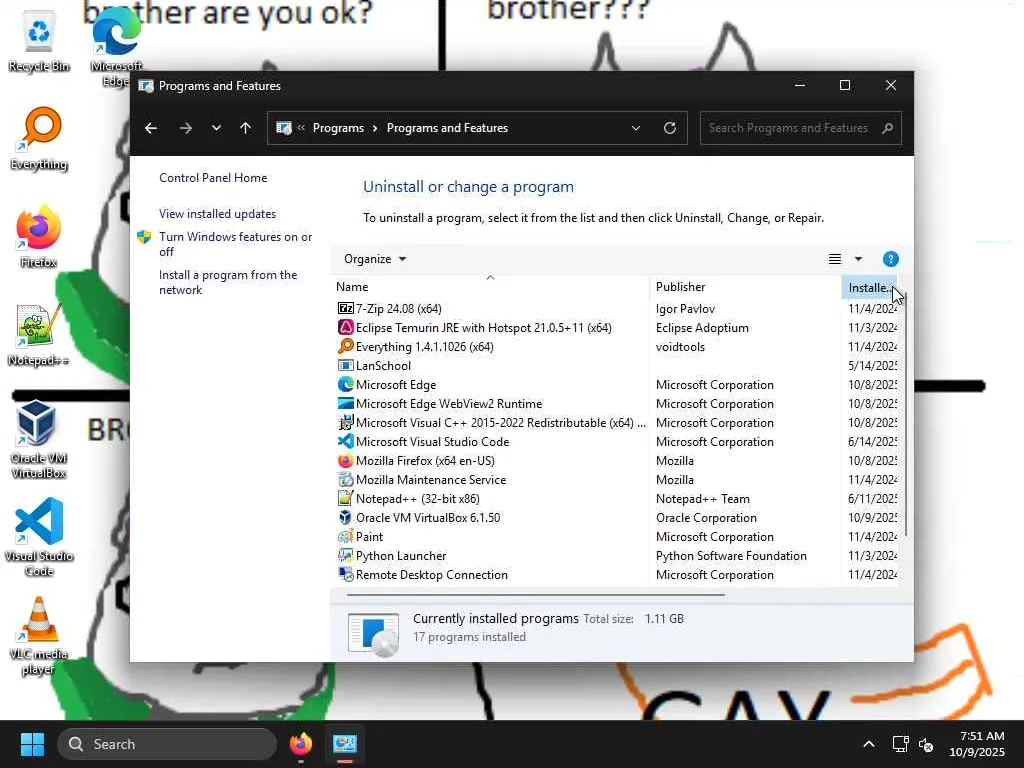Viewport: 1024px width, 768px height.
Task: Click the Mozilla Firefox list icon
Action: [345, 460]
